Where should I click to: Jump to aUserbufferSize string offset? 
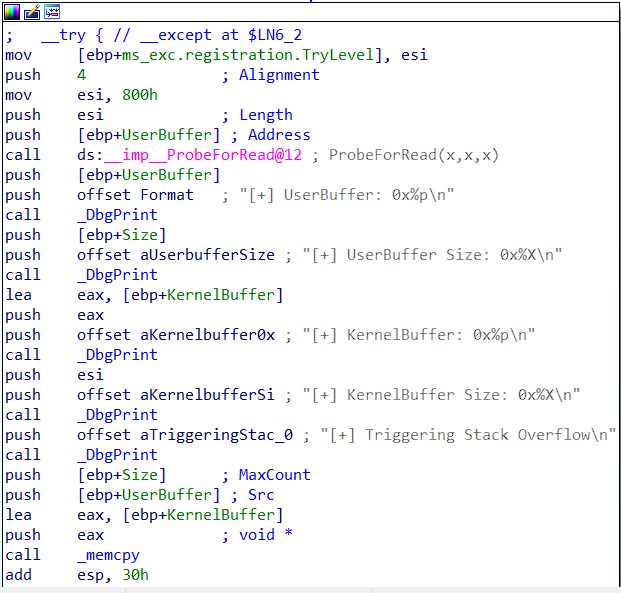[x=176, y=255]
